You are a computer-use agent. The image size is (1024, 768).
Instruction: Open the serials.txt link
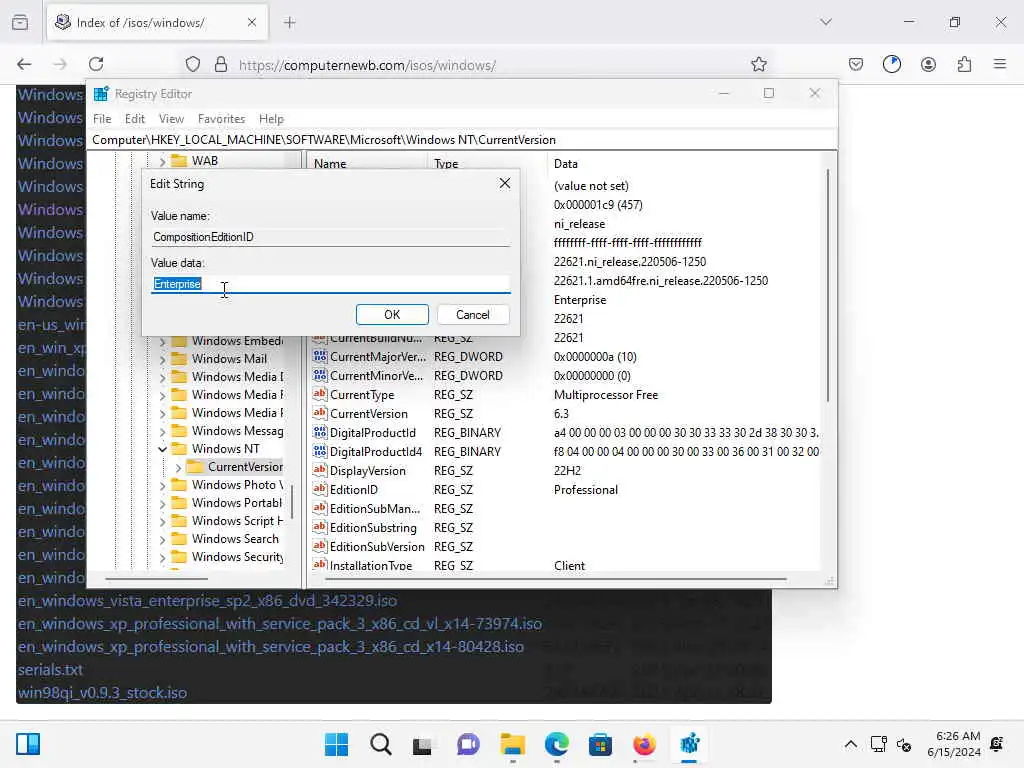click(x=50, y=670)
